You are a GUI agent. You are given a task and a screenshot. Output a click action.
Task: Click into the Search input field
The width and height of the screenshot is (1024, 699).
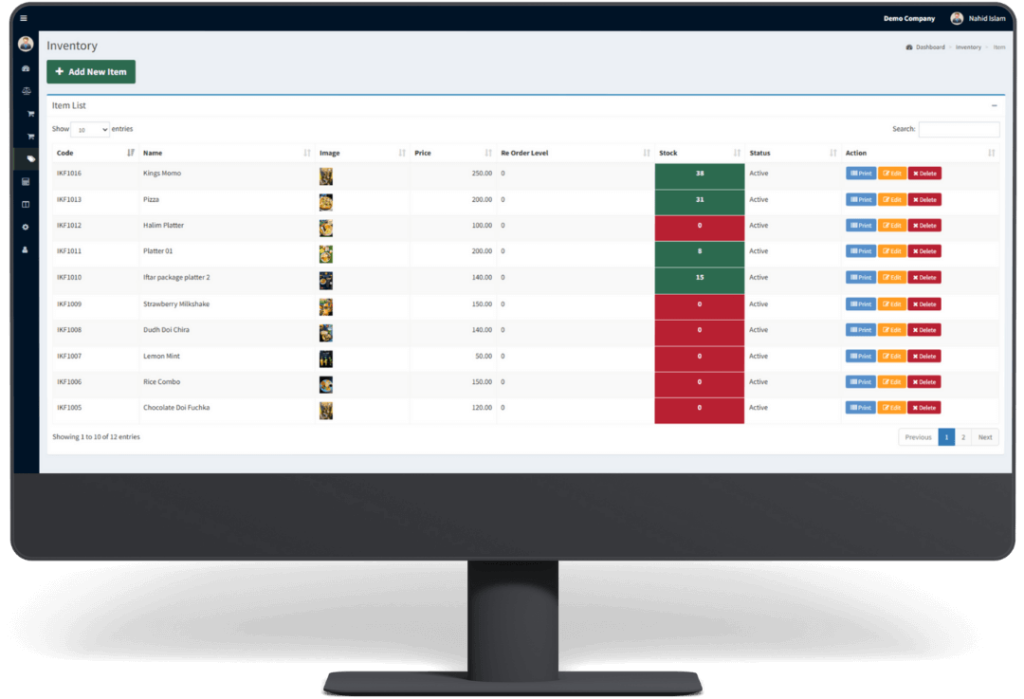coord(958,129)
